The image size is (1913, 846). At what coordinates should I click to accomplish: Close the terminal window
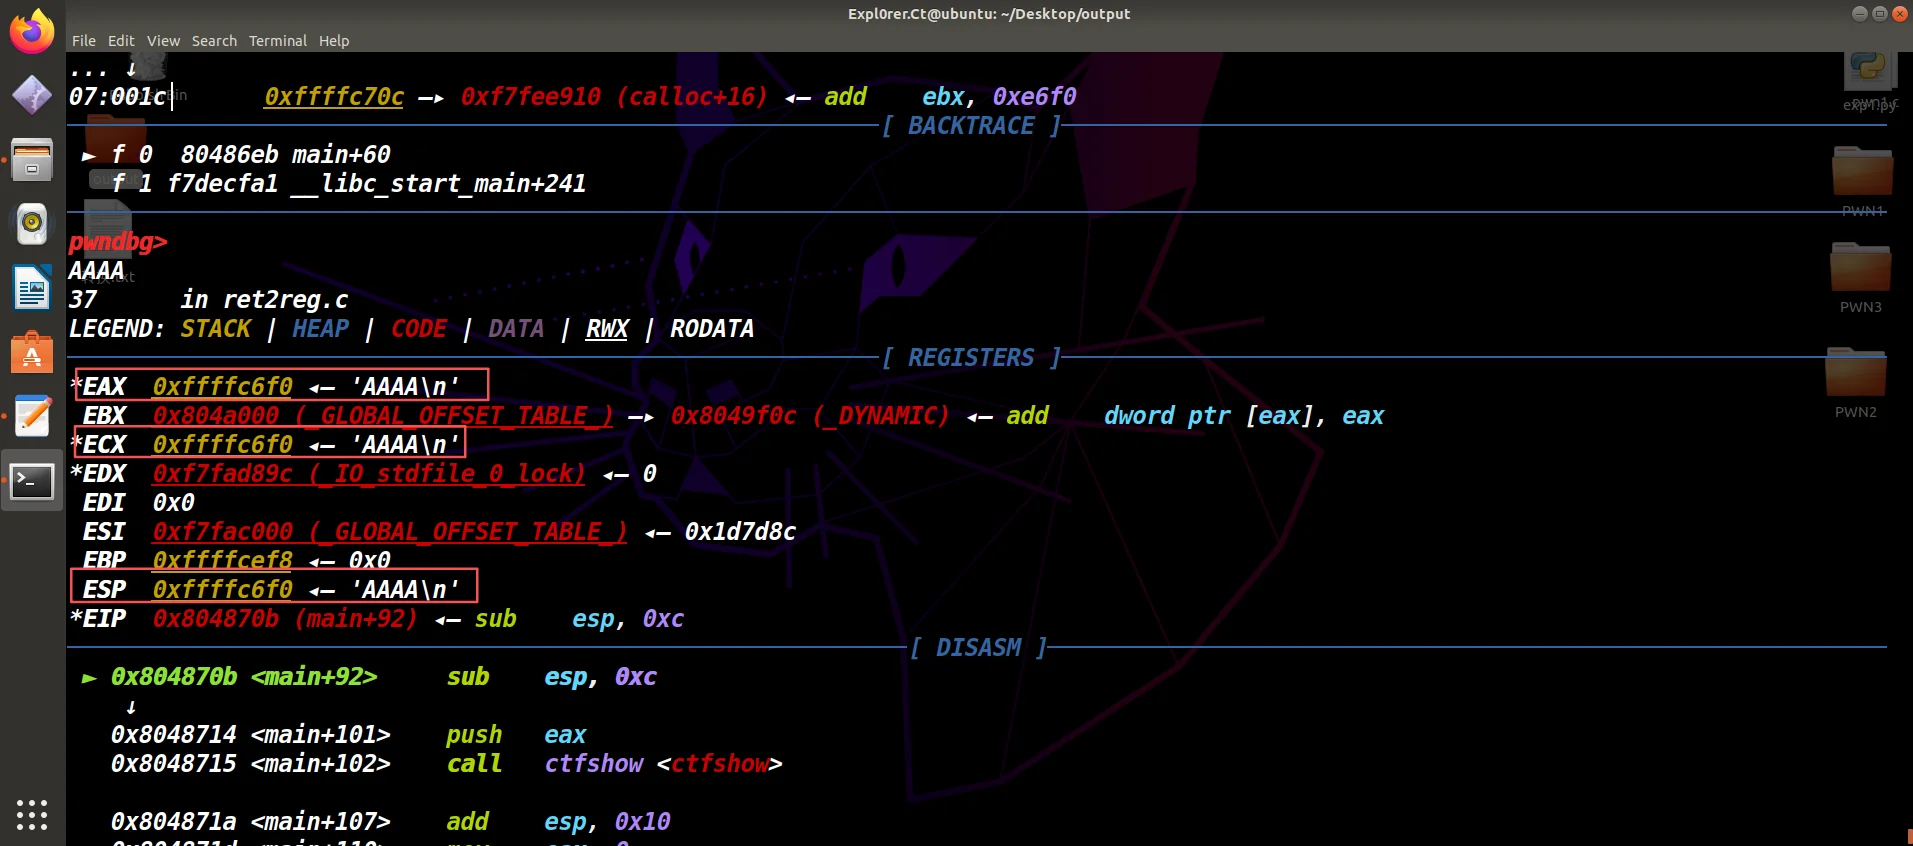(1899, 13)
